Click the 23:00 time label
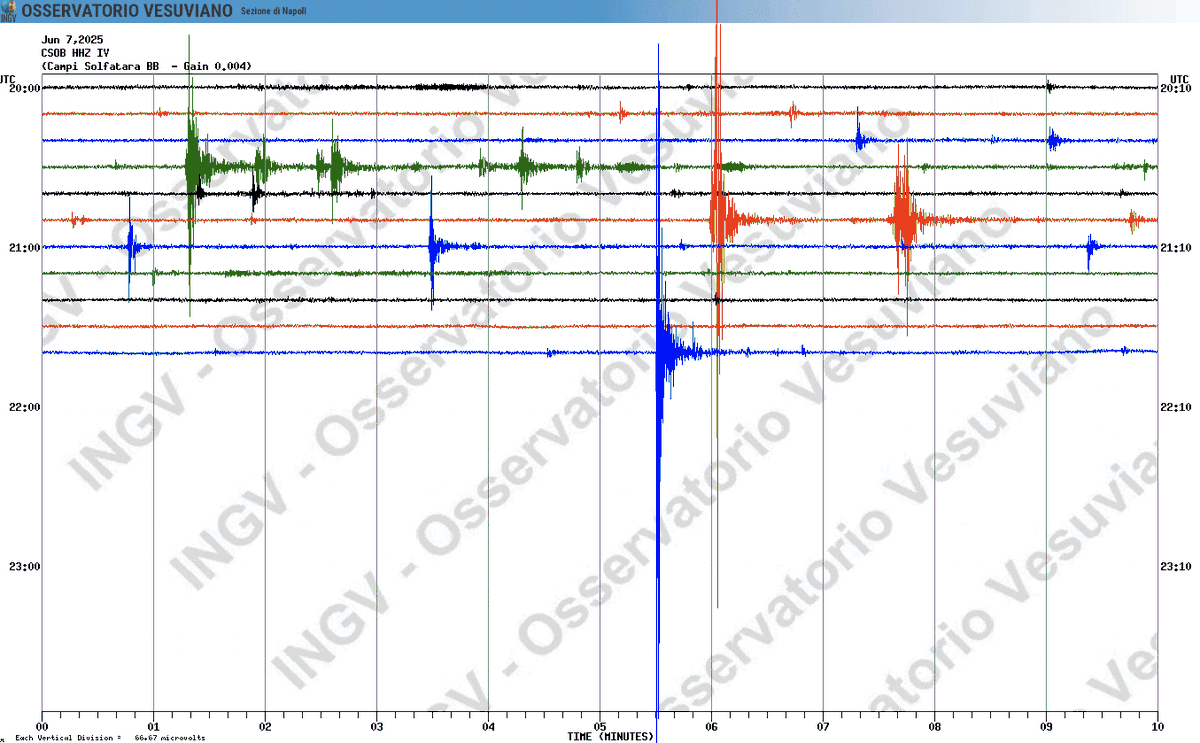 click(26, 566)
